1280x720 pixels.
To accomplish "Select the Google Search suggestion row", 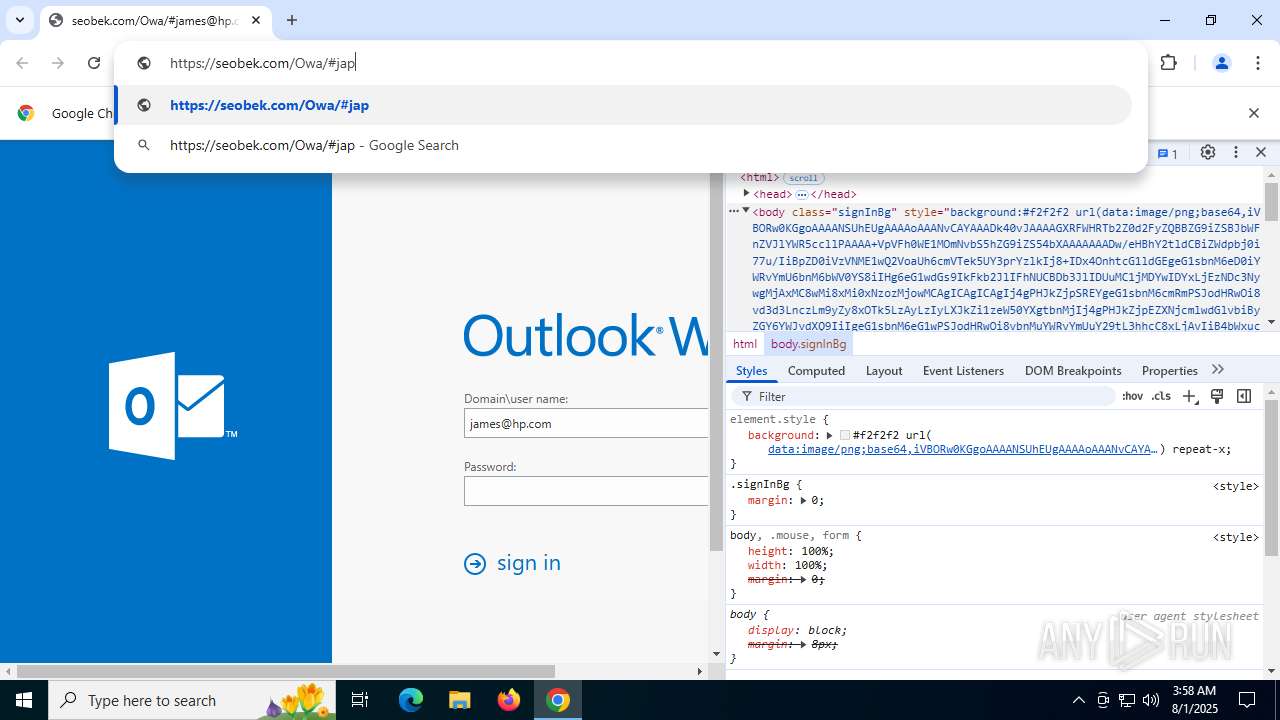I will click(x=623, y=145).
